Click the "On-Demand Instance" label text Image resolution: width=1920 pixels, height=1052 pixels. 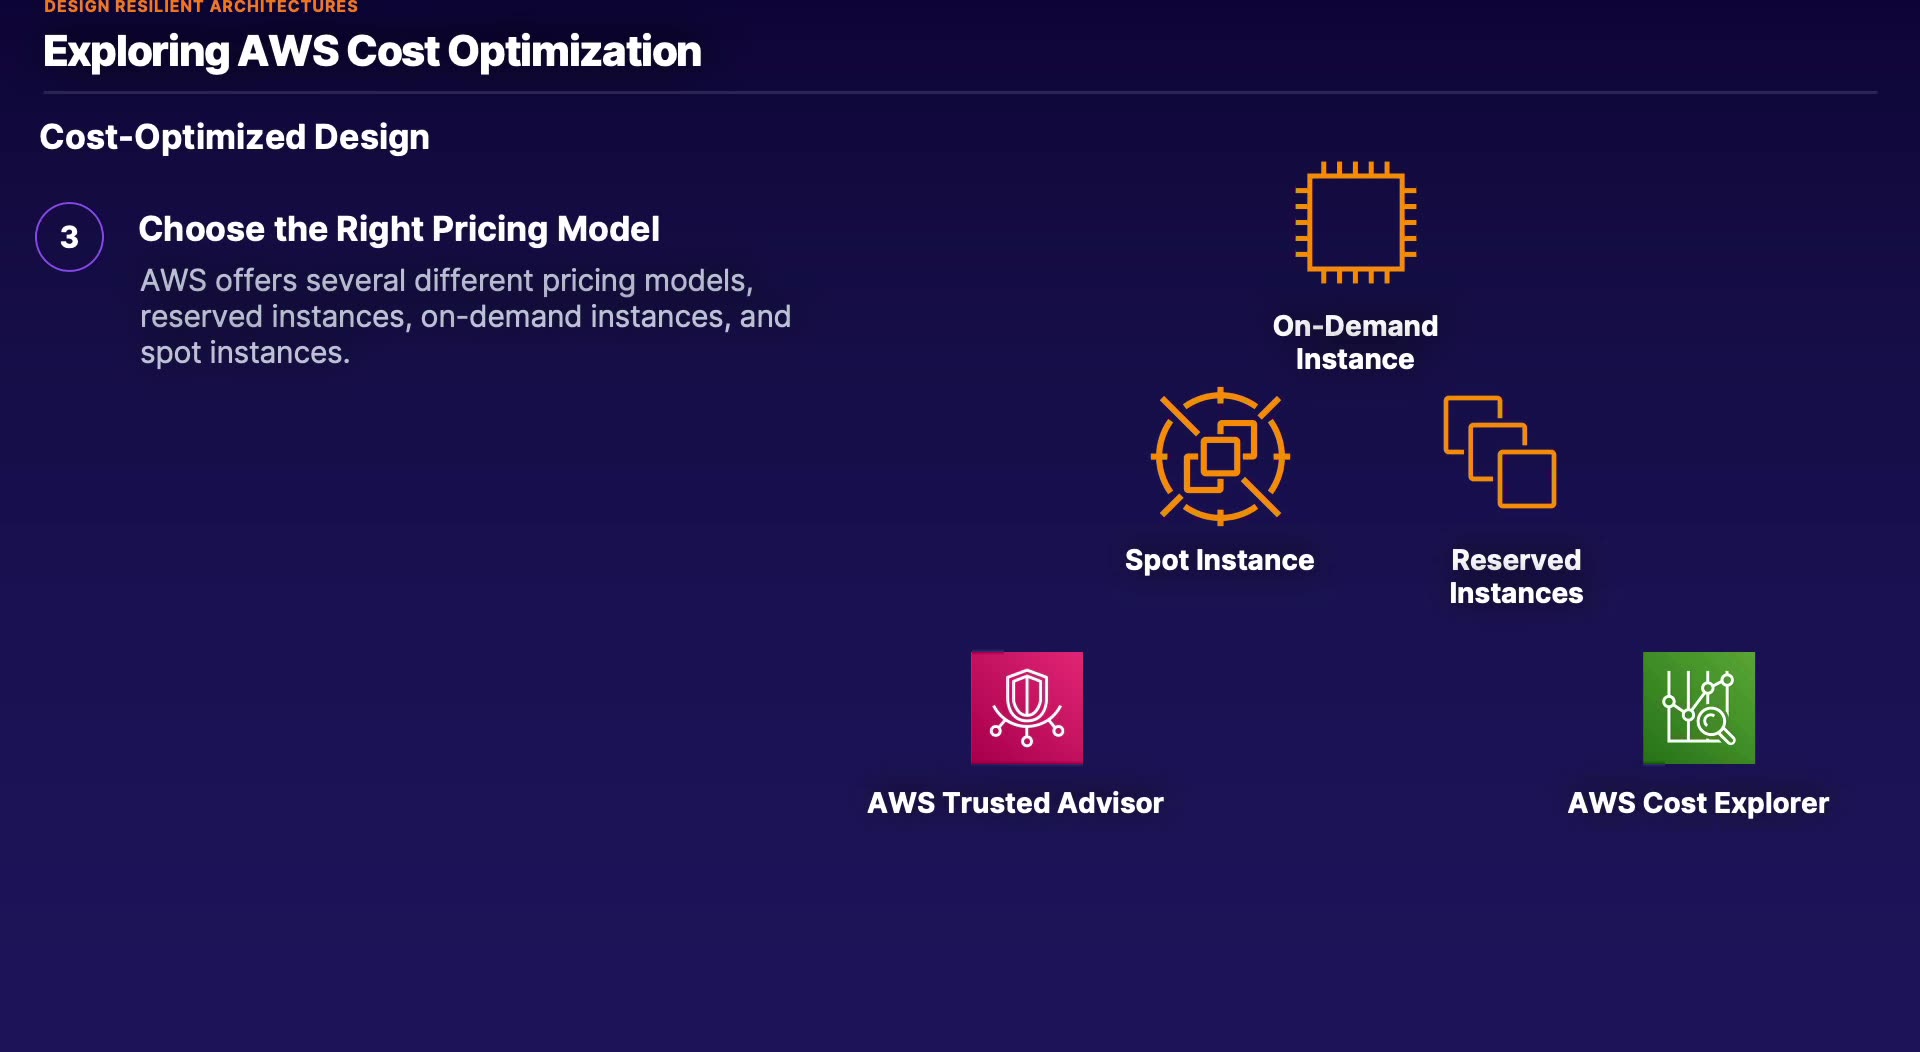pos(1355,342)
